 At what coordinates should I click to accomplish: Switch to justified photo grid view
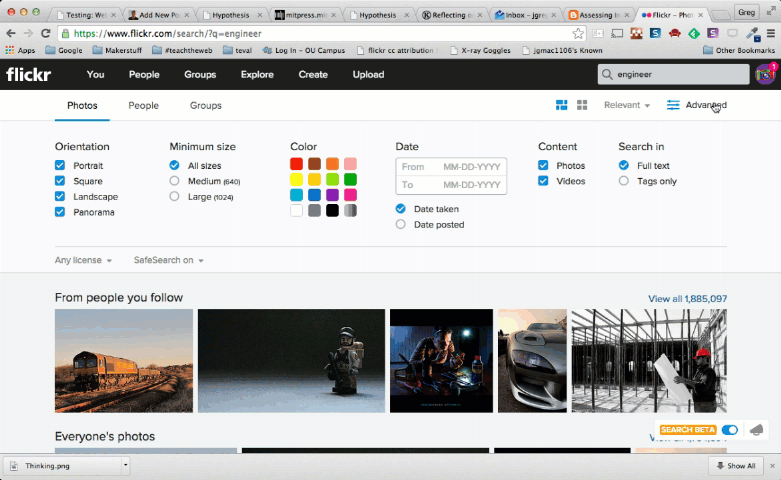(x=561, y=105)
